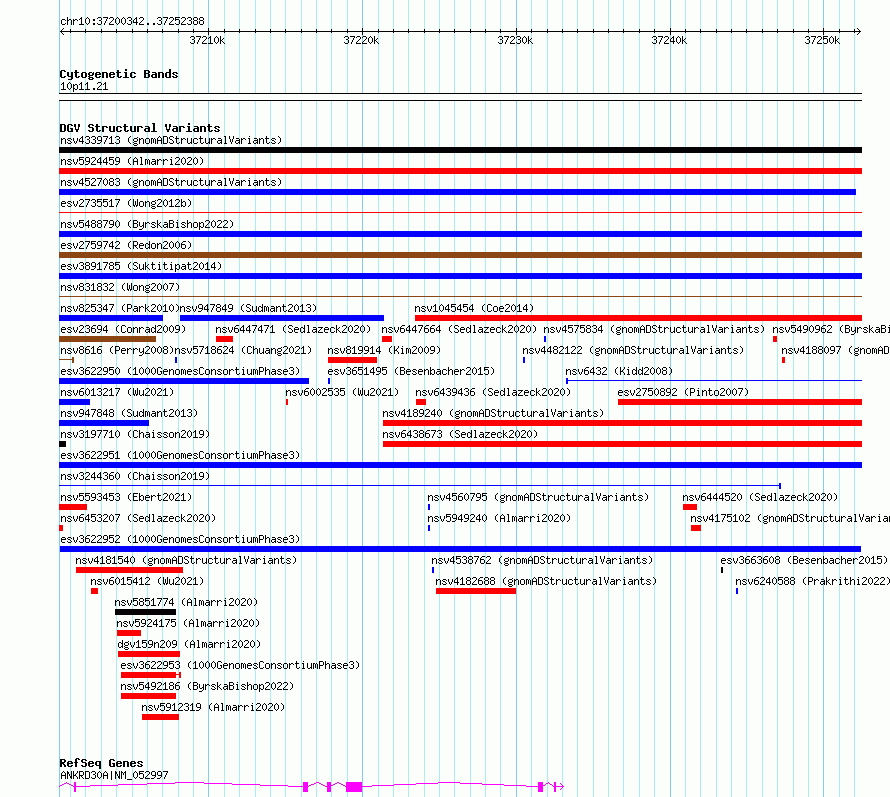Open esv3891785 (Suktitipat2014) variant

[141, 266]
